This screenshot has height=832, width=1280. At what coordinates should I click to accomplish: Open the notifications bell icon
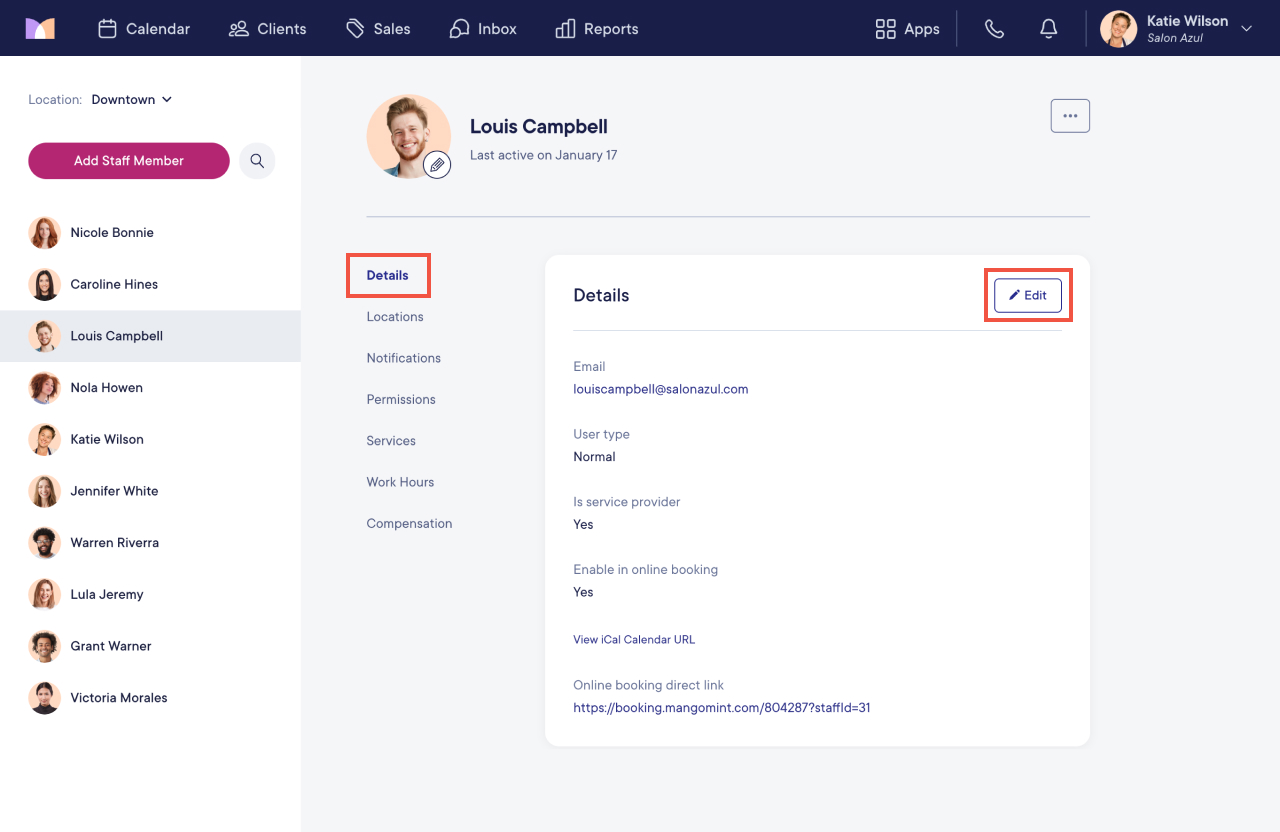pos(1048,29)
